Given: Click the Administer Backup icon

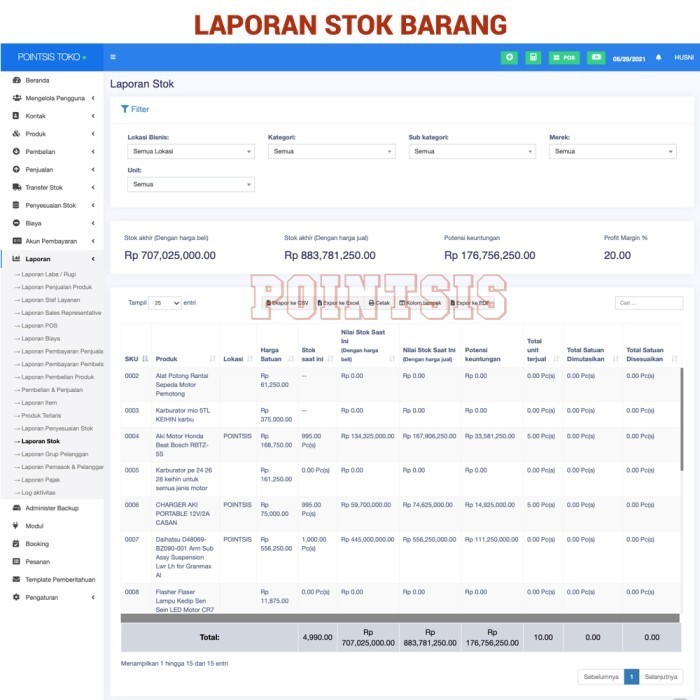Looking at the screenshot, I should (17, 508).
